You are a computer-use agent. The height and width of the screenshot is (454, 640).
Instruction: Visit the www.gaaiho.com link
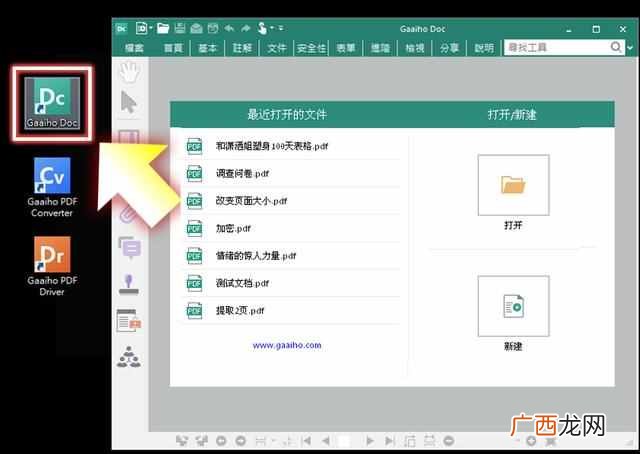287,345
